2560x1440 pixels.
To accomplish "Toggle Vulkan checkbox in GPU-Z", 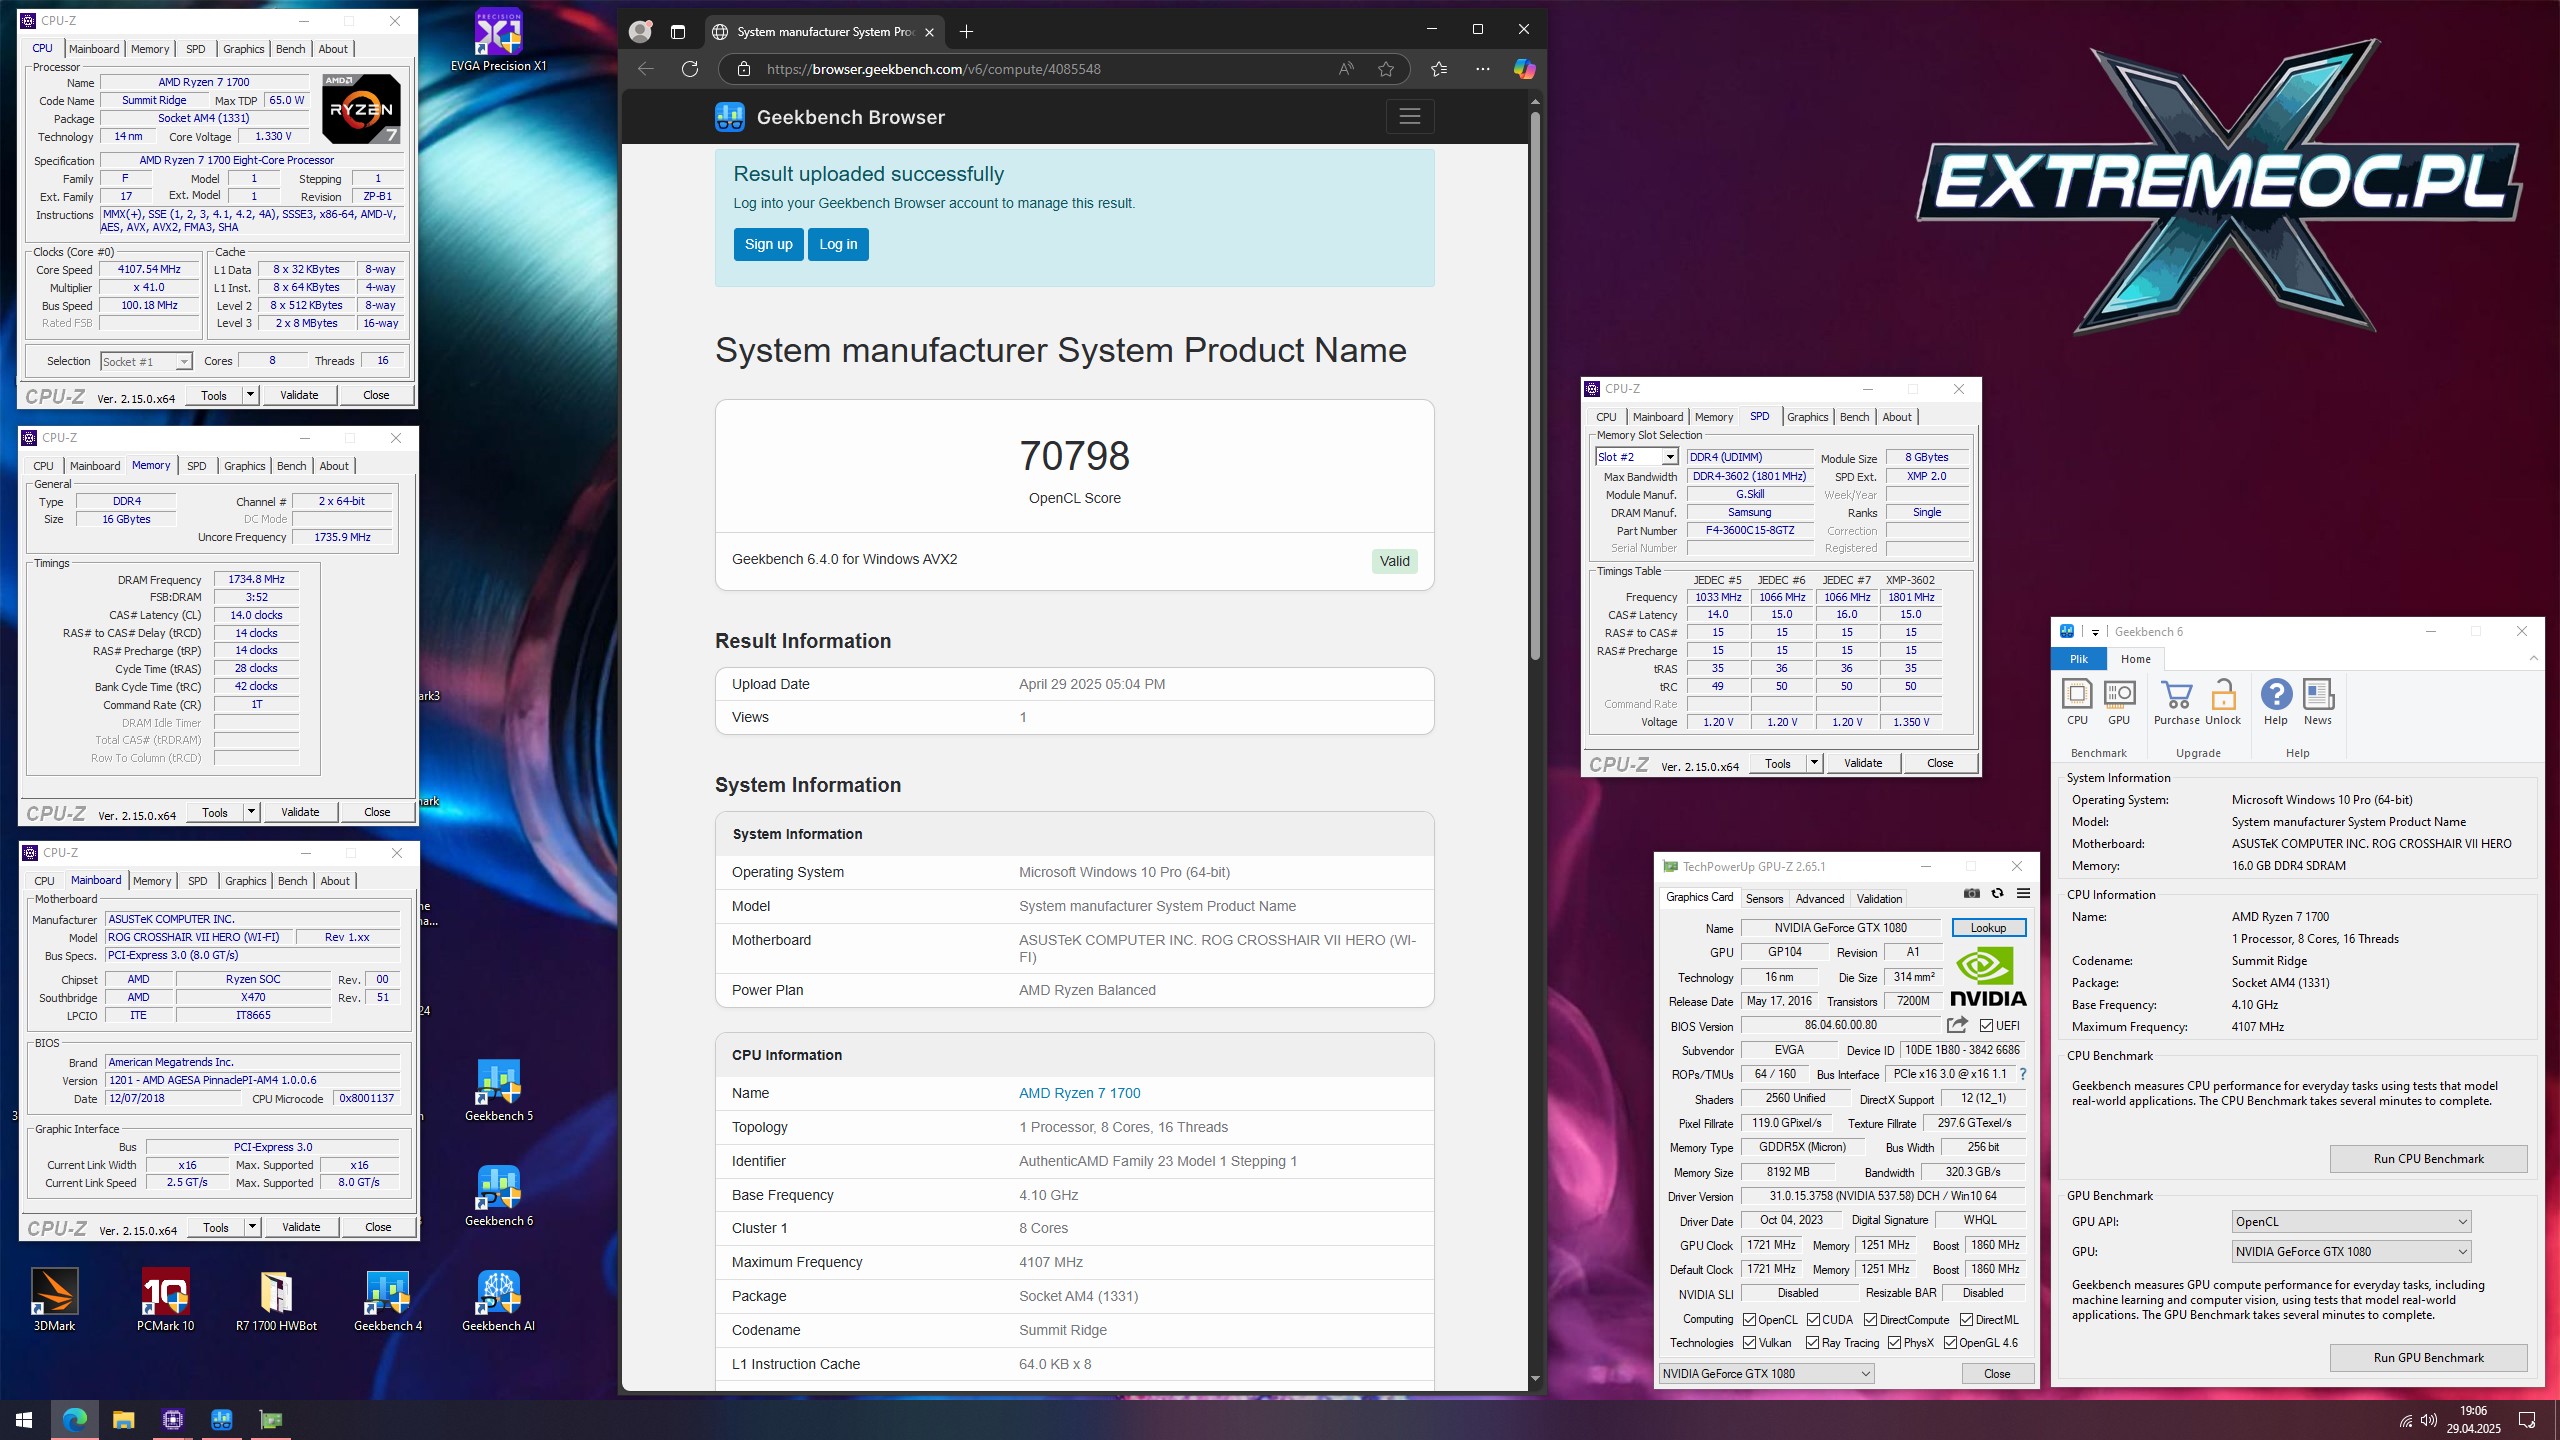I will click(1750, 1343).
